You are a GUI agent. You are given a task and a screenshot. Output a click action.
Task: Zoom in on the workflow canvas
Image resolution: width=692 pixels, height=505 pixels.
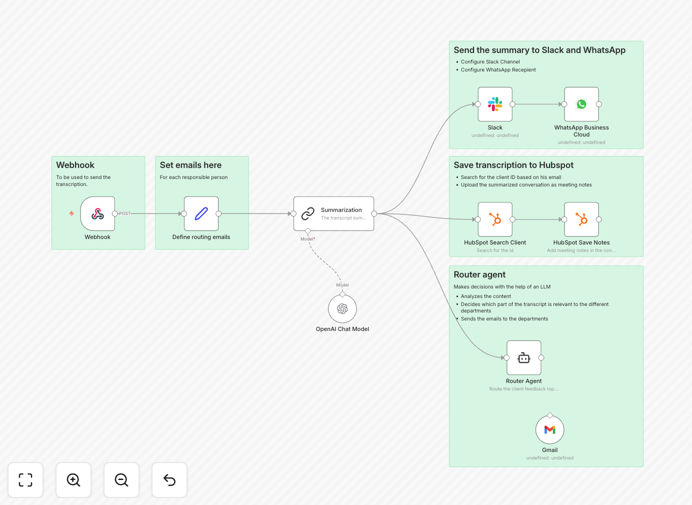point(73,480)
